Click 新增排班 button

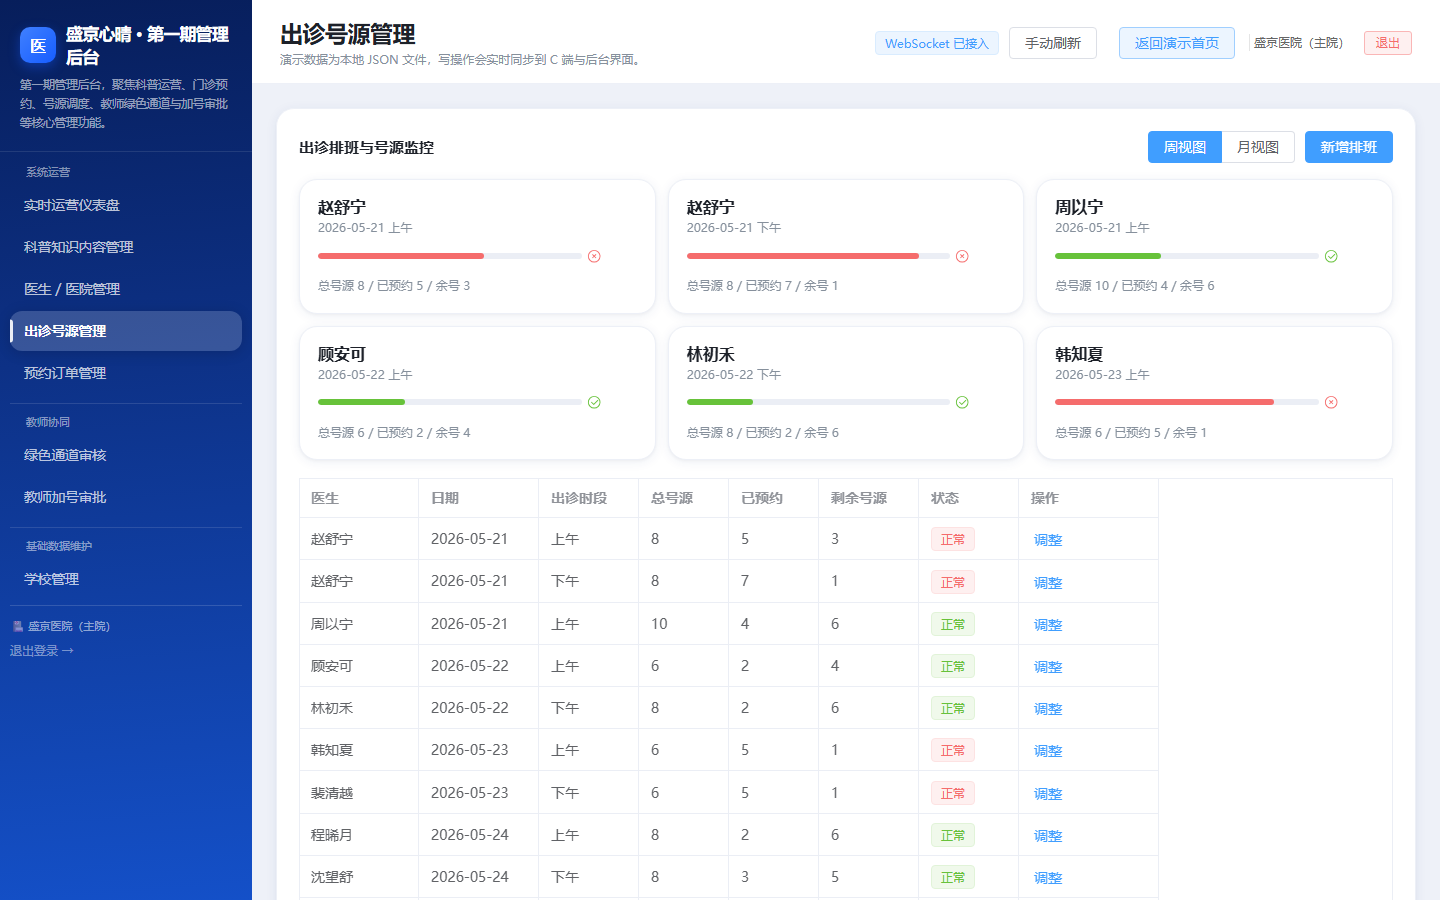(x=1349, y=147)
